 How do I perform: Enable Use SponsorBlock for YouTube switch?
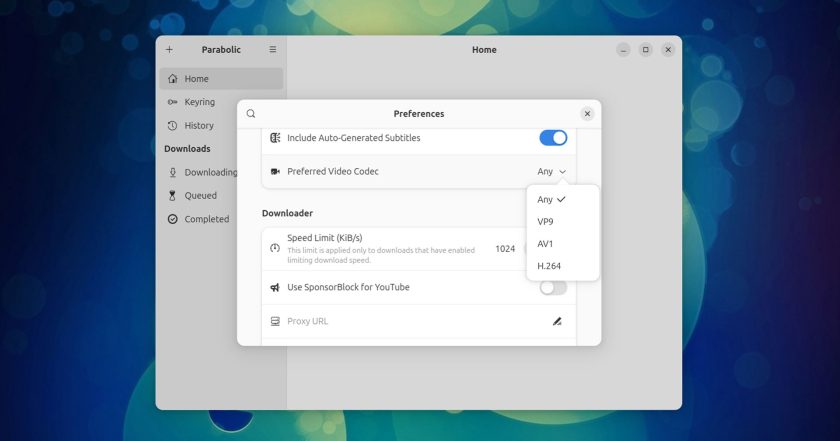coord(553,288)
